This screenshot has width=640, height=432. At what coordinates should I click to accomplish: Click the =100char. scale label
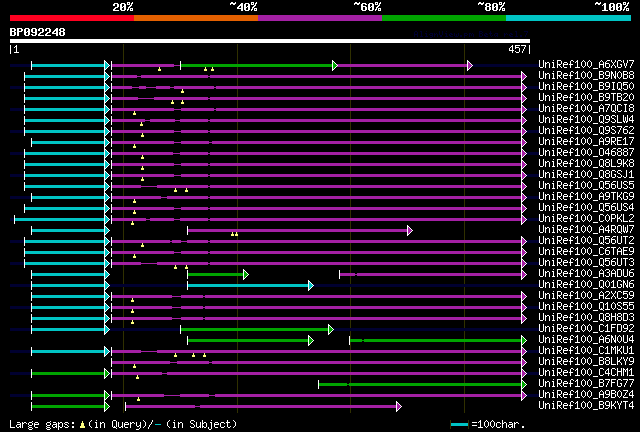pos(498,424)
